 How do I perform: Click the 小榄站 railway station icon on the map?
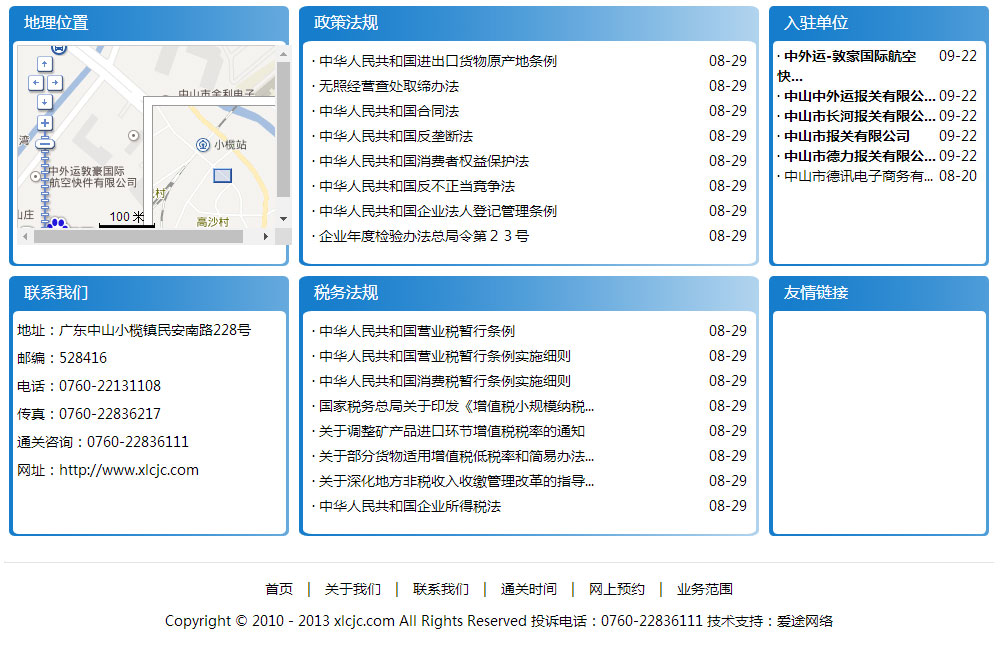click(203, 145)
